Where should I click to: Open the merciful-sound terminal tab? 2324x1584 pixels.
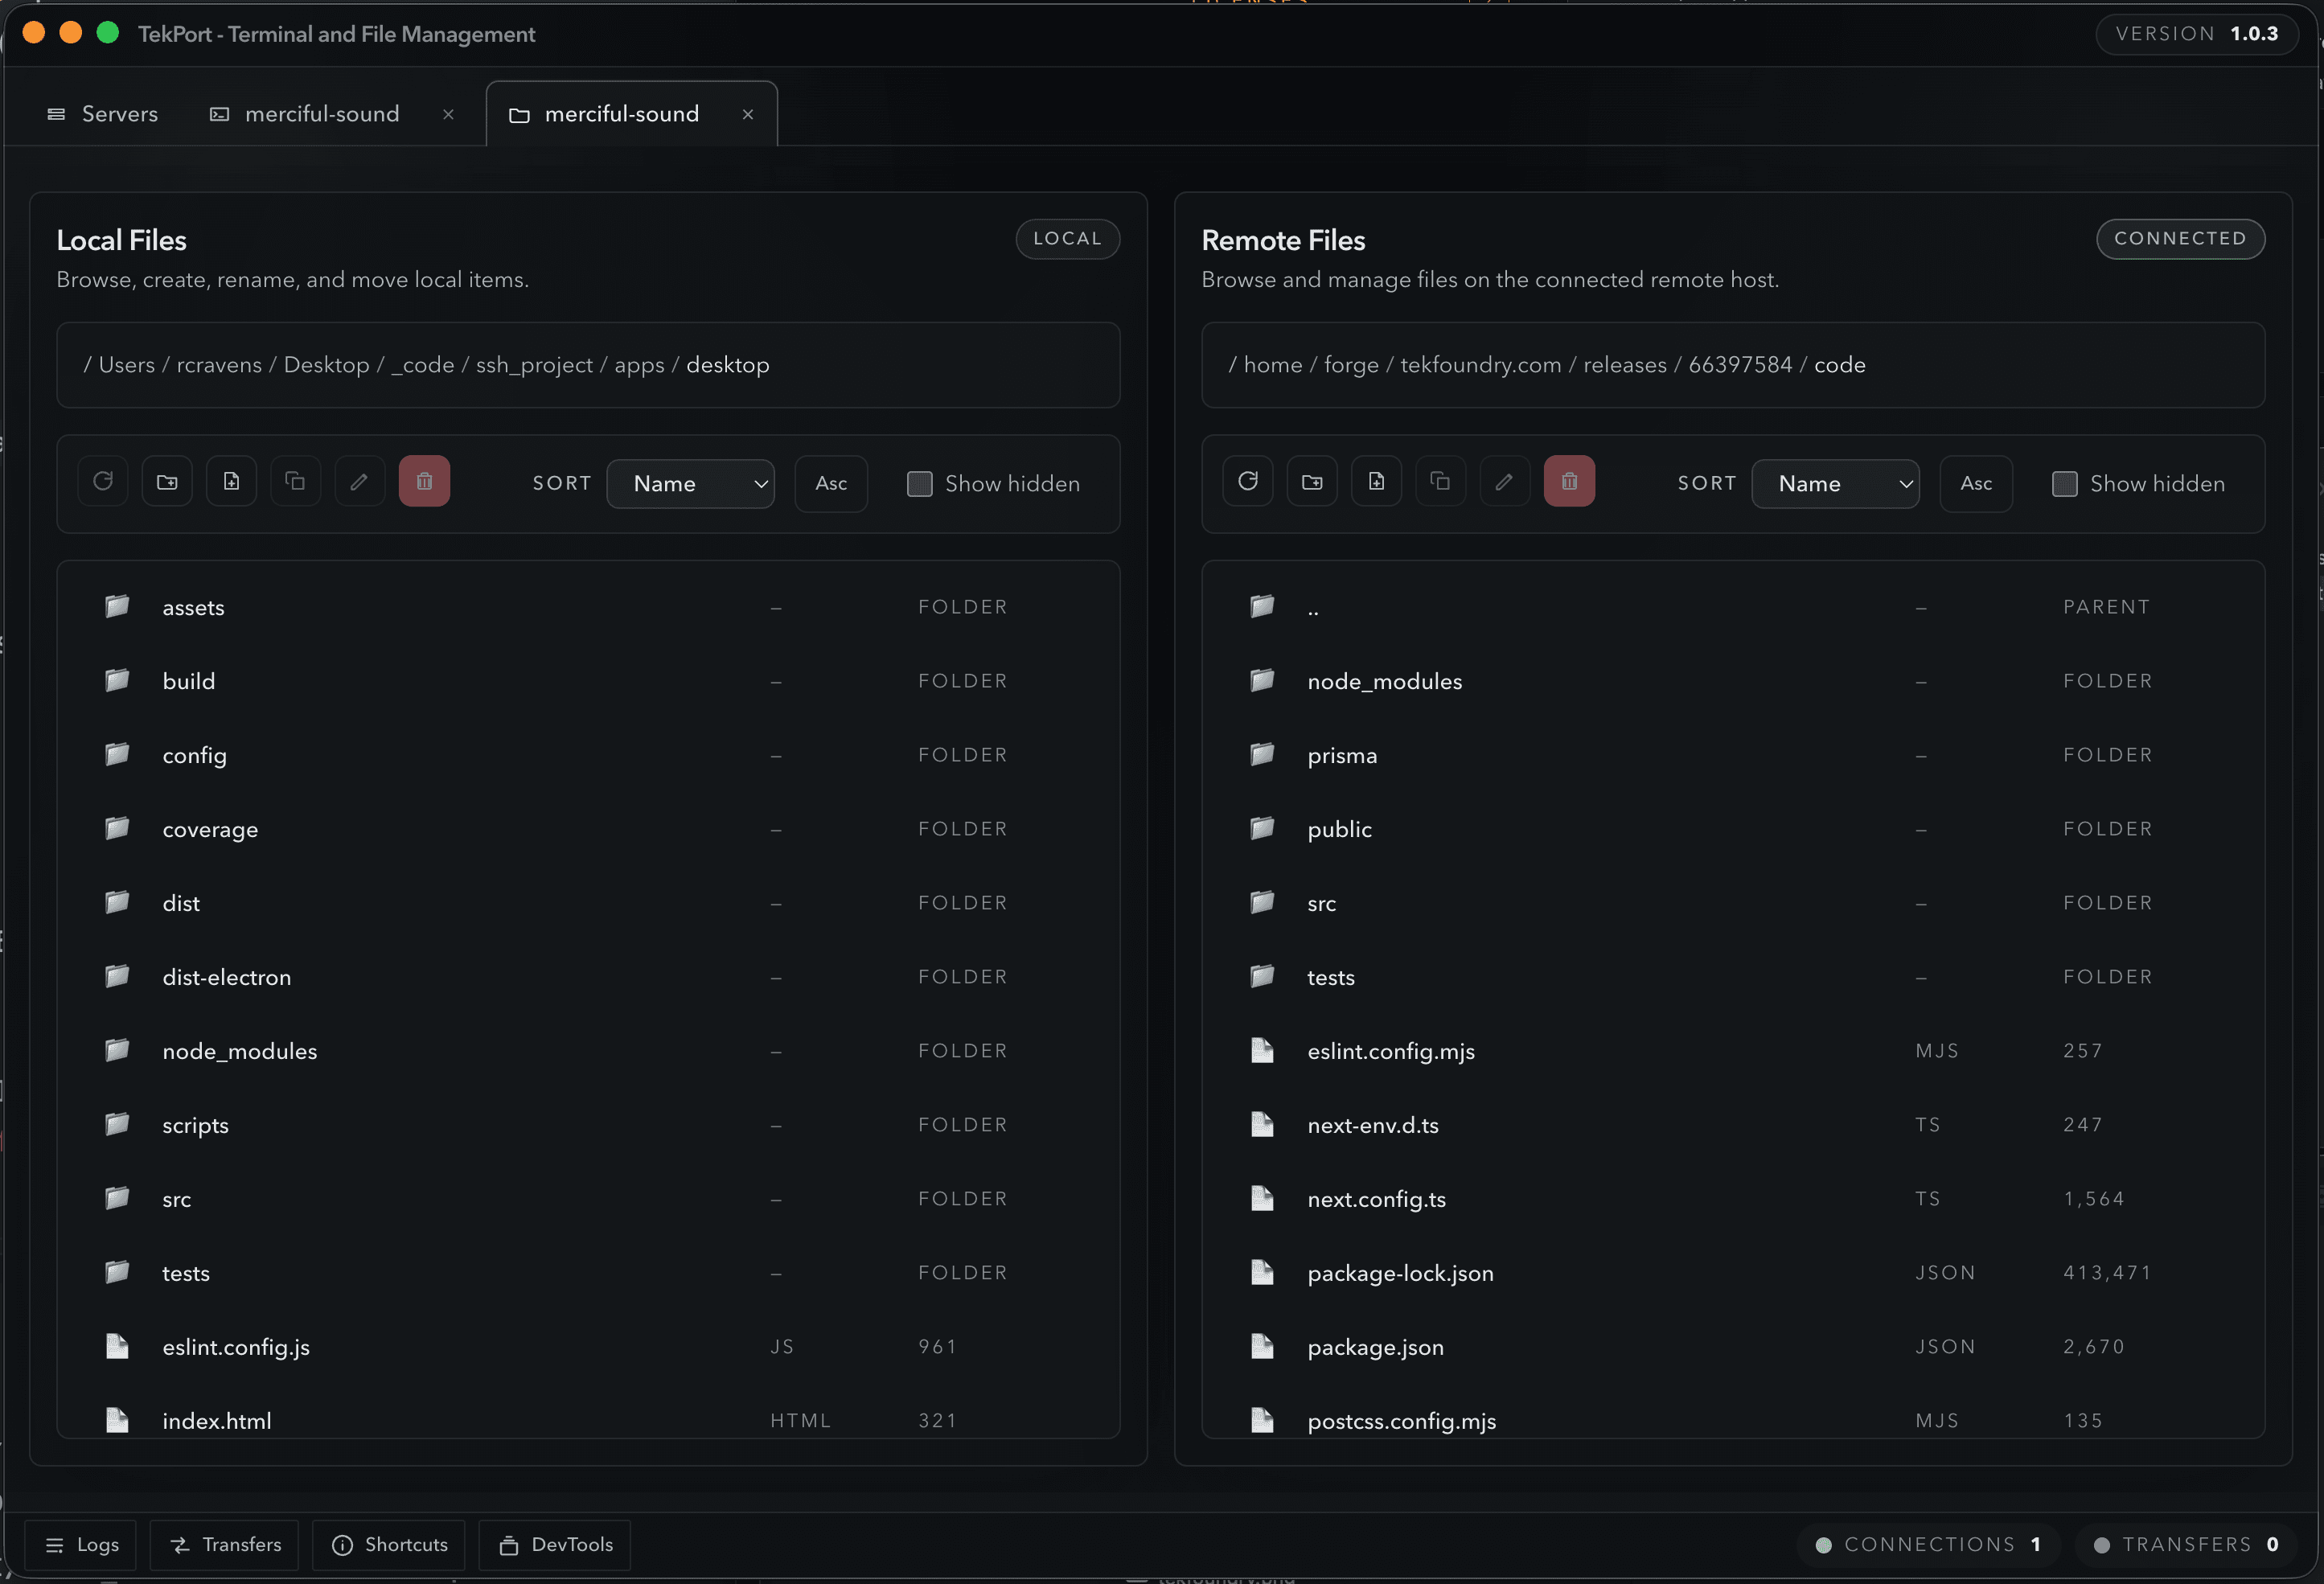321,113
